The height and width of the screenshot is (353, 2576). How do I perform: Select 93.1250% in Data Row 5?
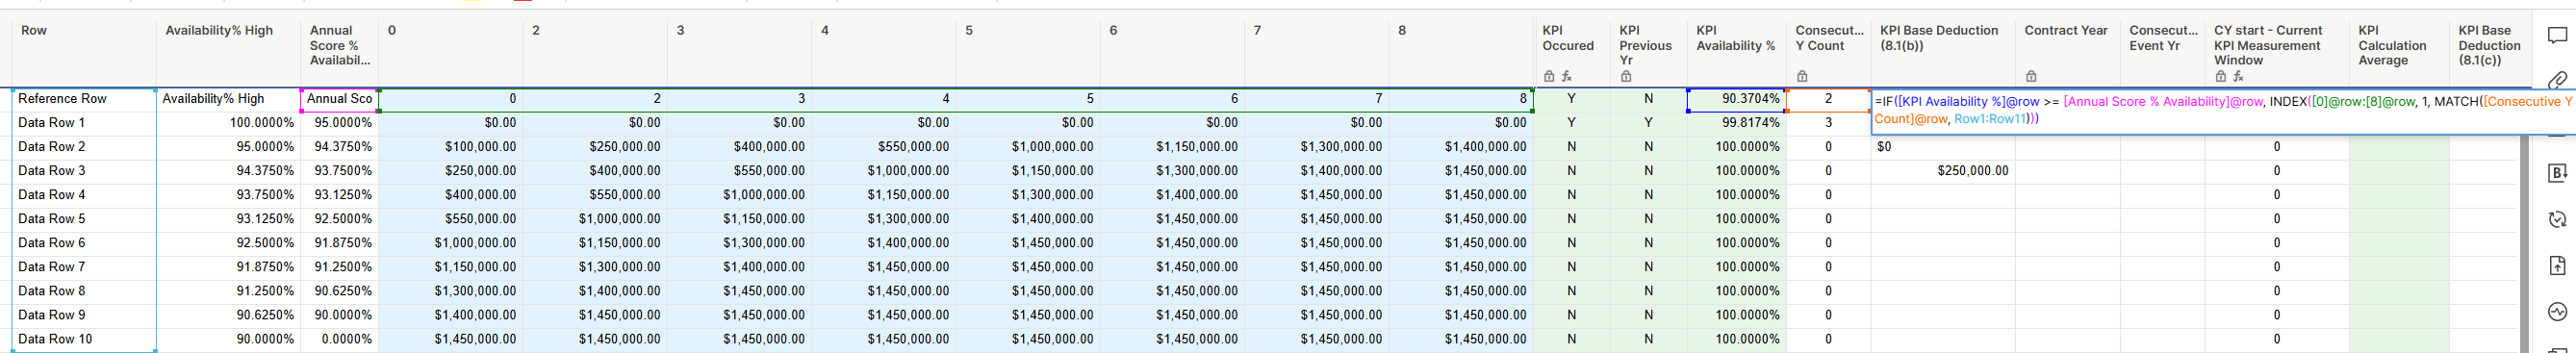click(x=228, y=219)
